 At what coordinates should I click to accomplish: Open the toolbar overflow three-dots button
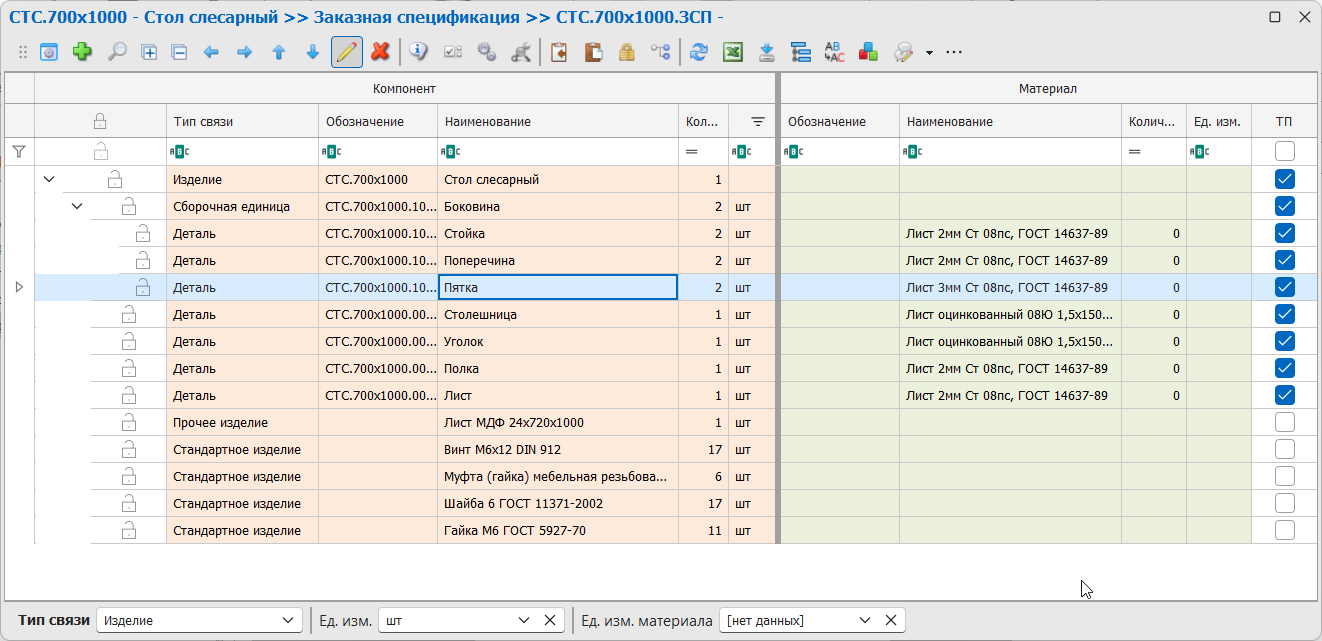954,52
